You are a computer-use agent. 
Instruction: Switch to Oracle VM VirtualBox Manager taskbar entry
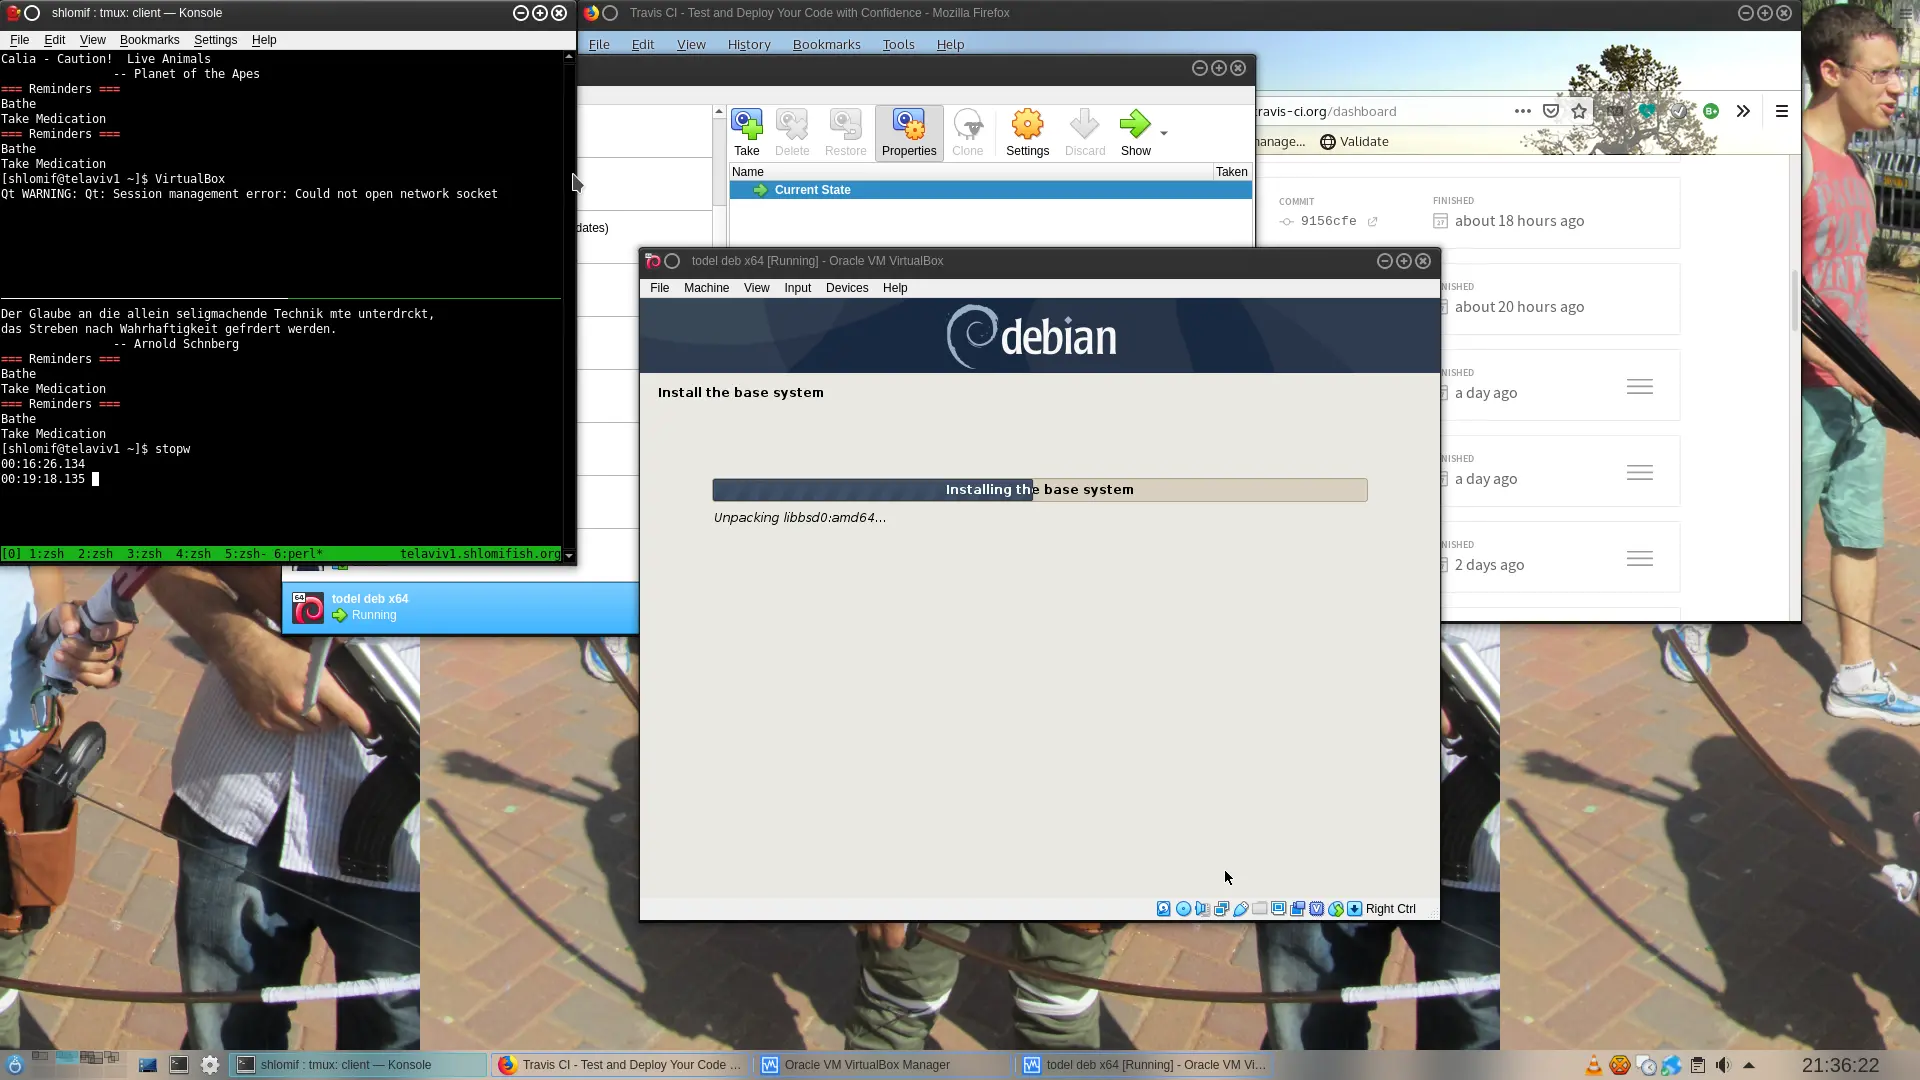tap(884, 1065)
